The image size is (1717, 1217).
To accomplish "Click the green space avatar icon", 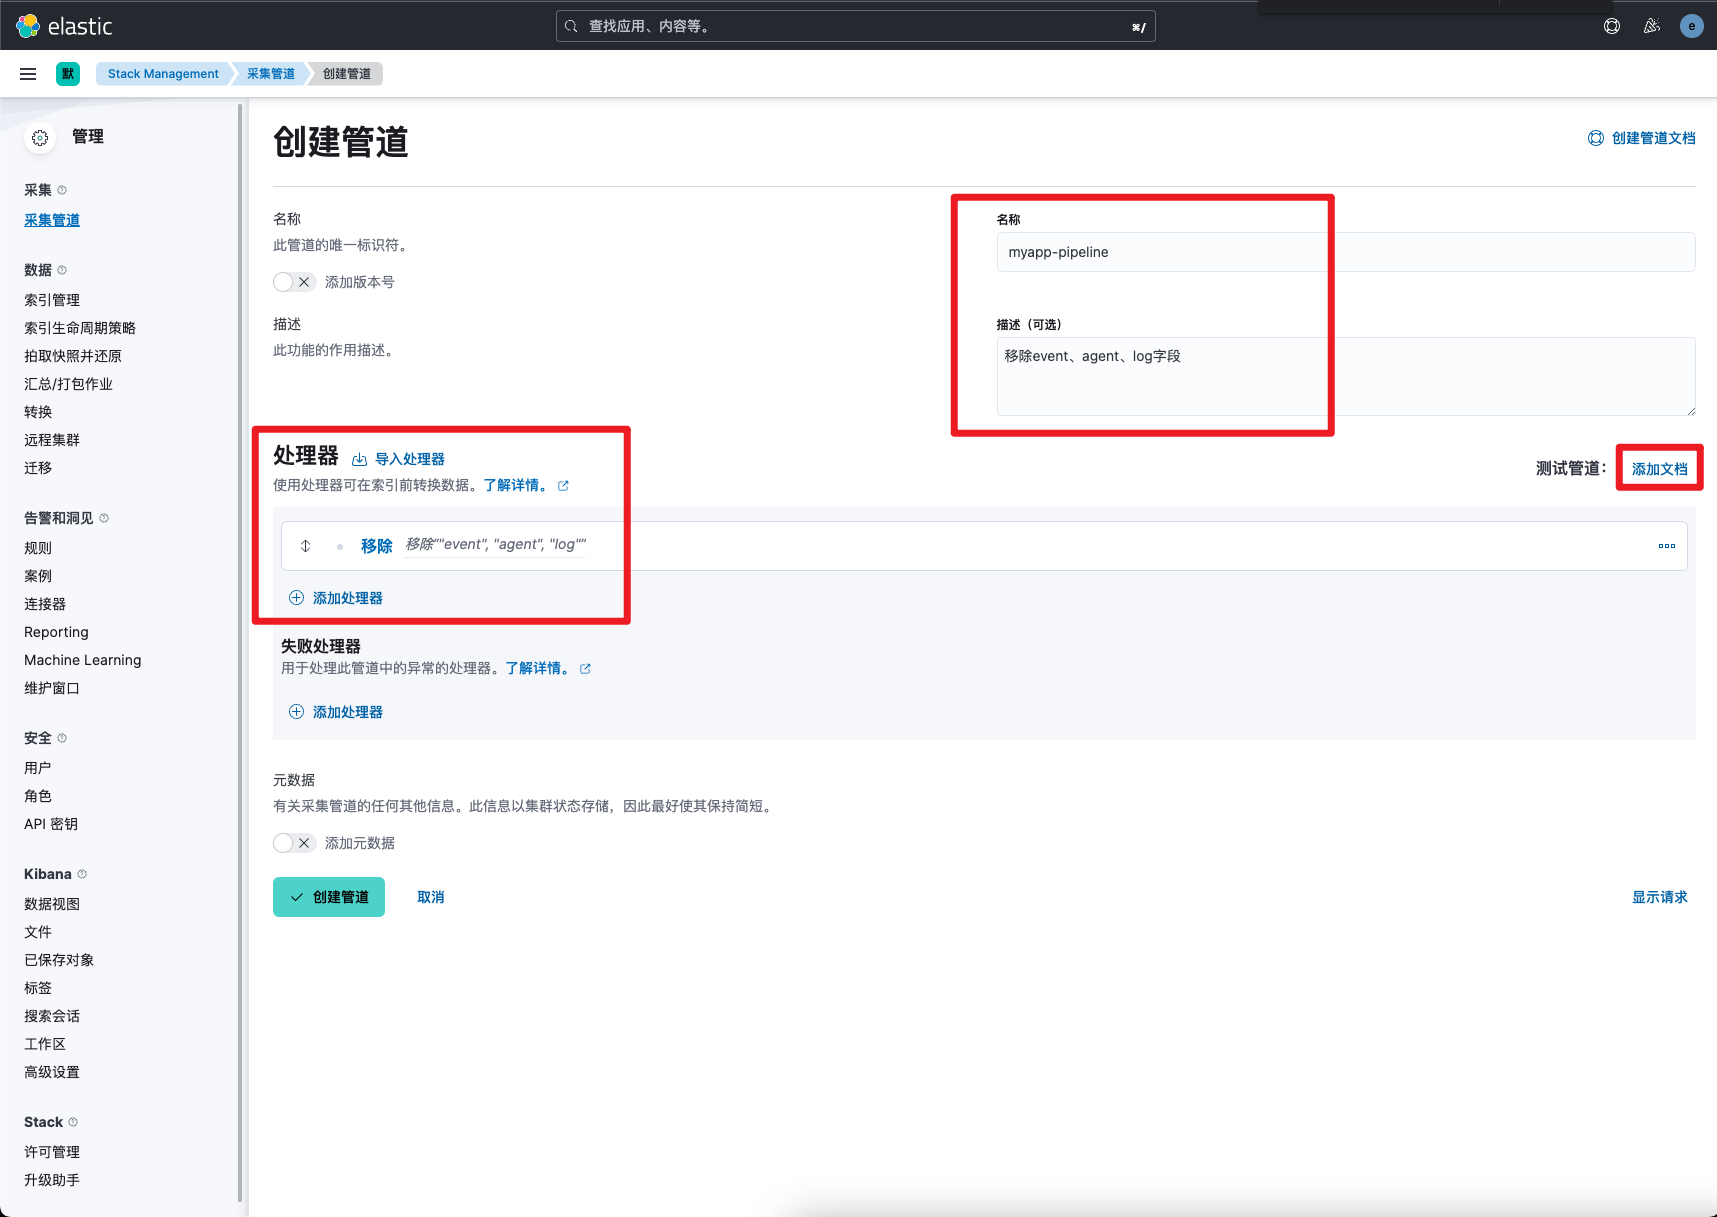I will (x=68, y=74).
